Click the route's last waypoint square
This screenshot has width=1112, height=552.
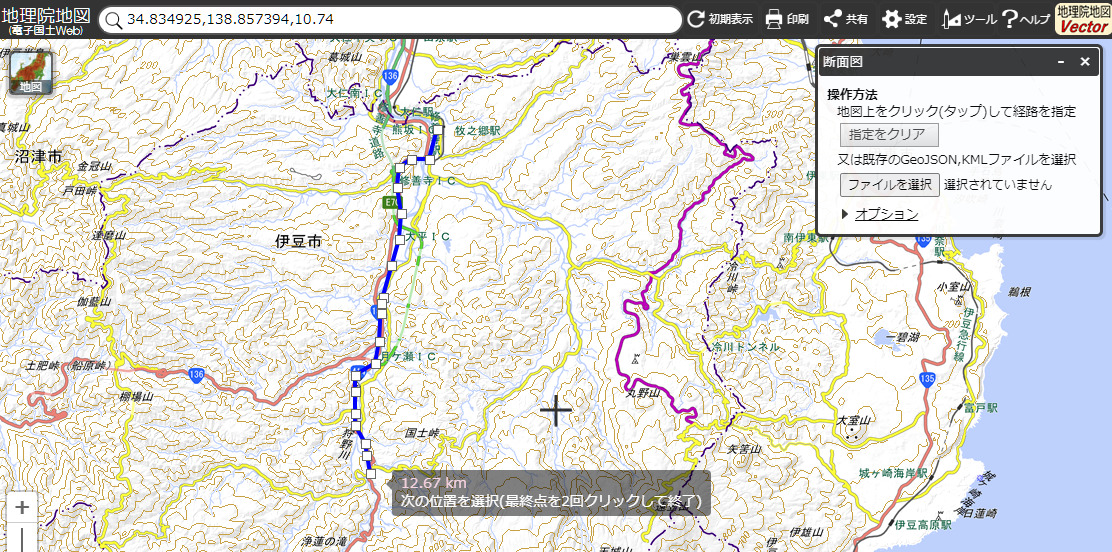pos(370,473)
